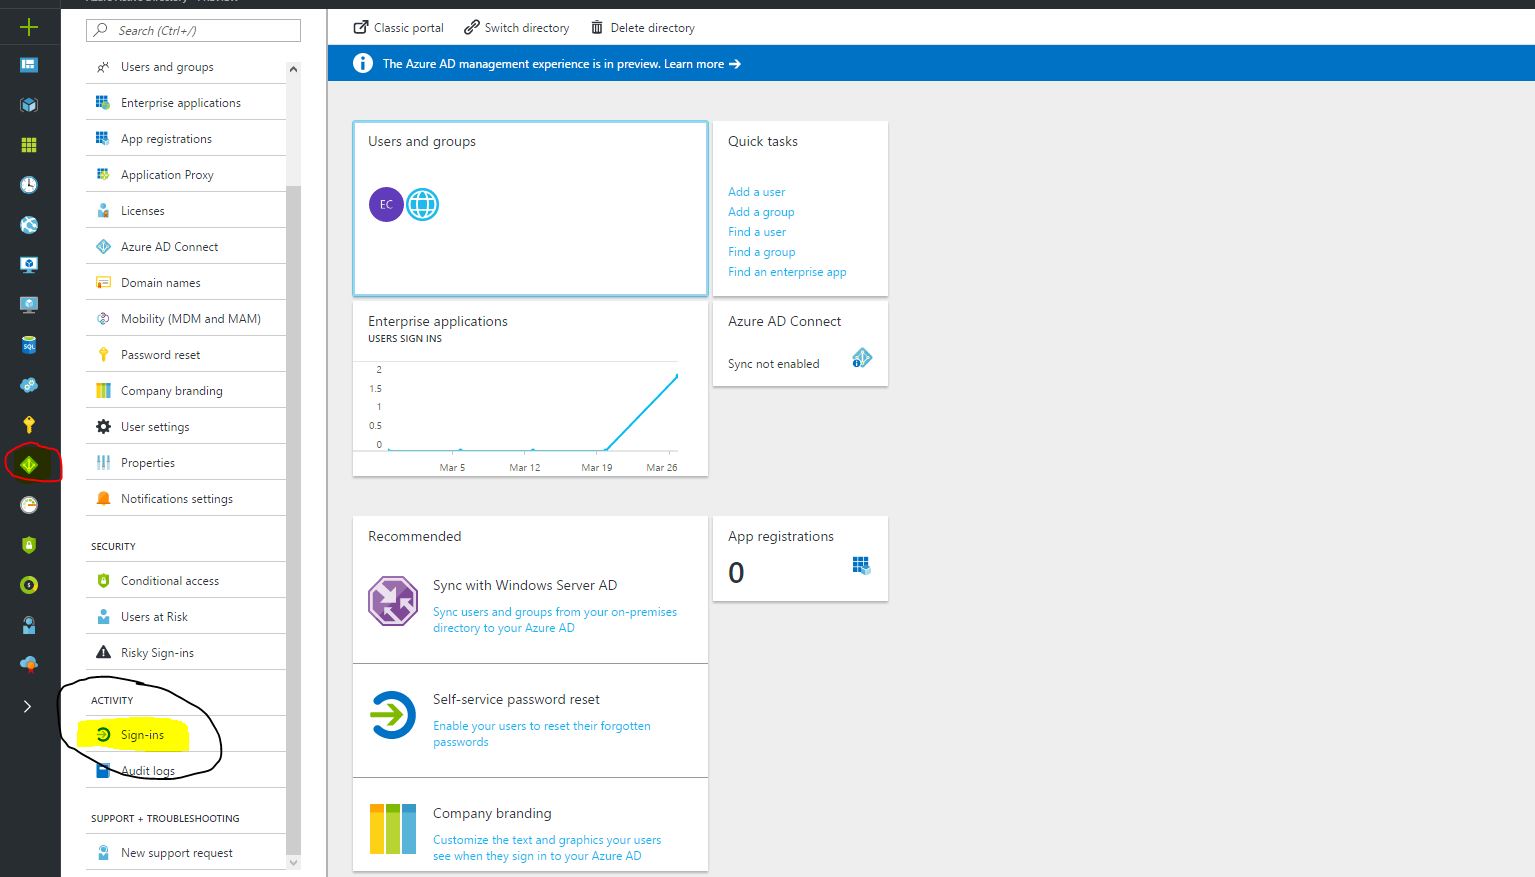Open Password reset menu item
The height and width of the screenshot is (877, 1535).
pos(186,355)
